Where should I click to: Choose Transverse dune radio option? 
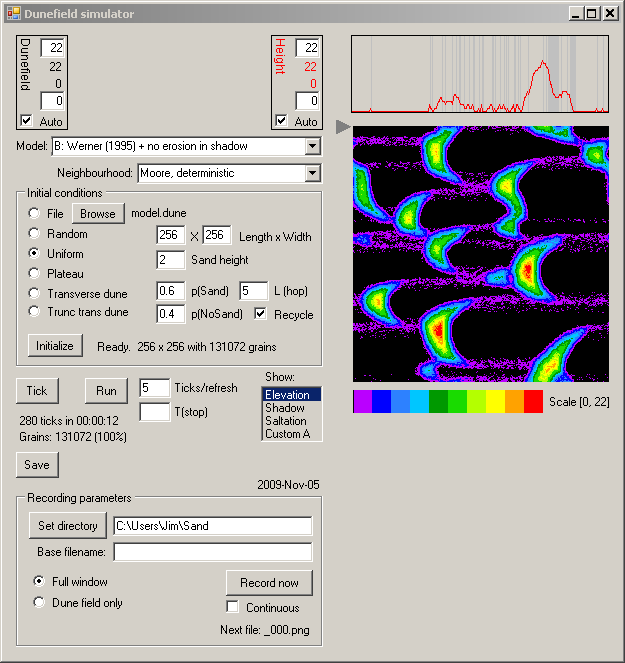[35, 293]
